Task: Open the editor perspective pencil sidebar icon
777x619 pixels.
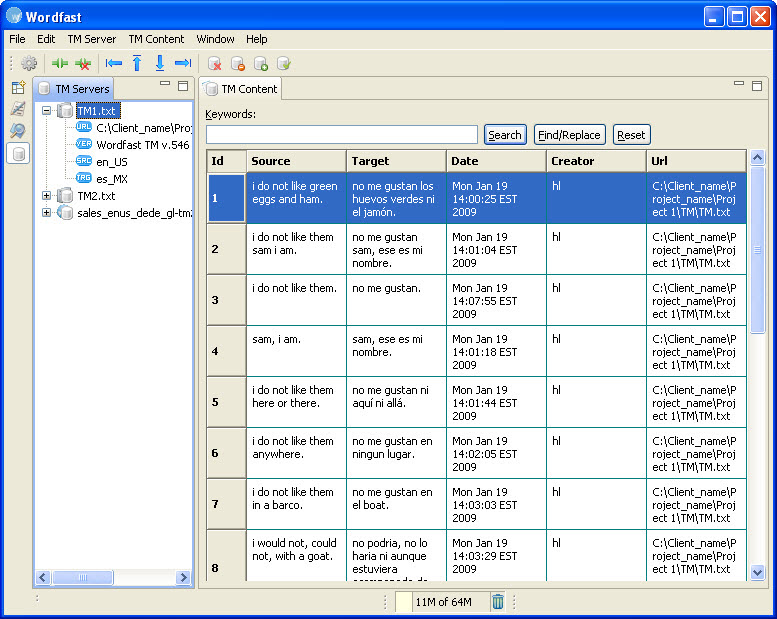Action: (18, 109)
